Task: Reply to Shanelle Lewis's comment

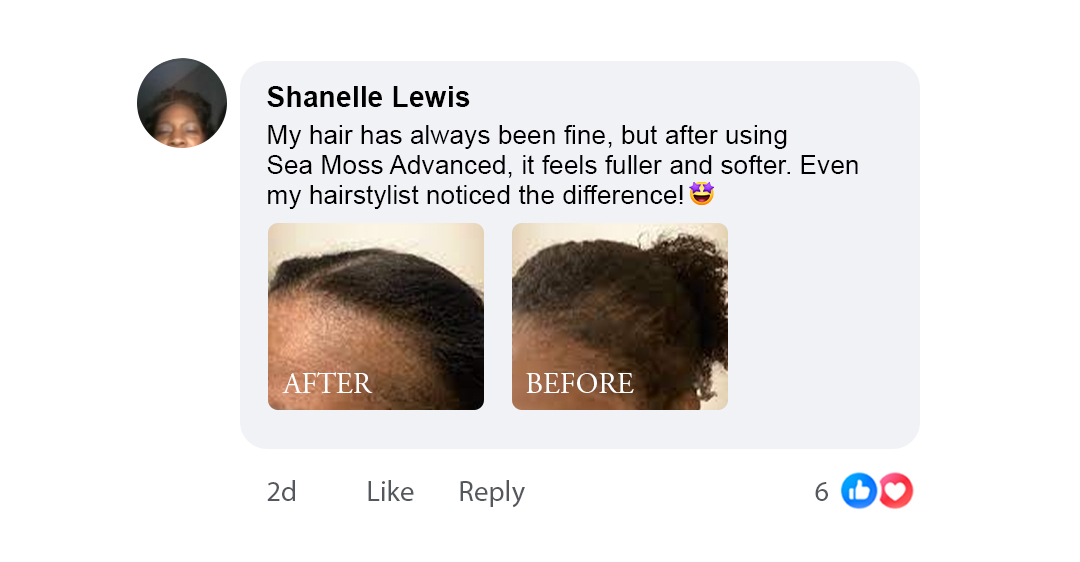Action: (491, 492)
